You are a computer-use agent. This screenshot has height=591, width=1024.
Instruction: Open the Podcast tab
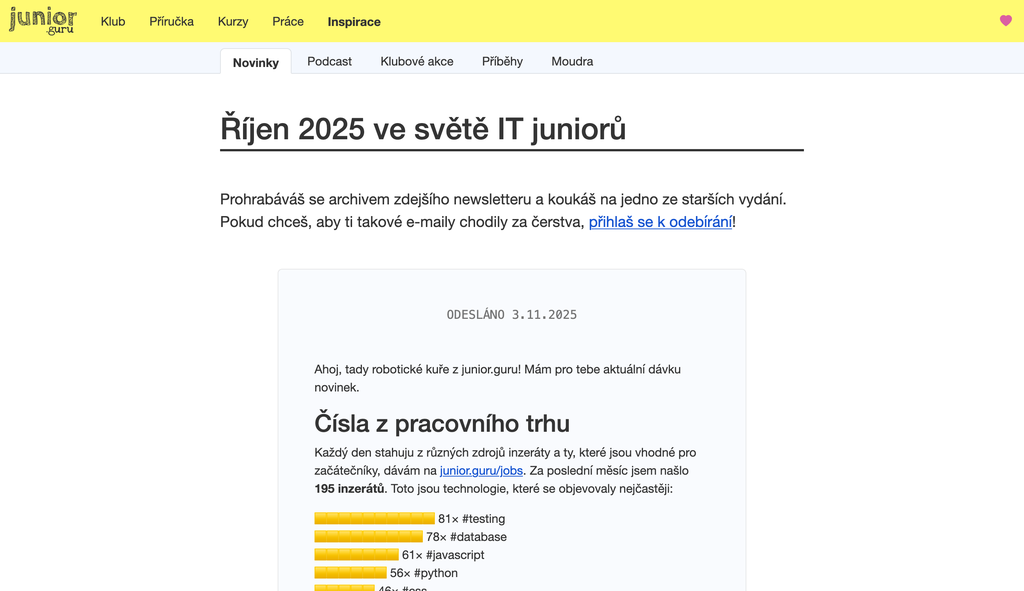[329, 62]
